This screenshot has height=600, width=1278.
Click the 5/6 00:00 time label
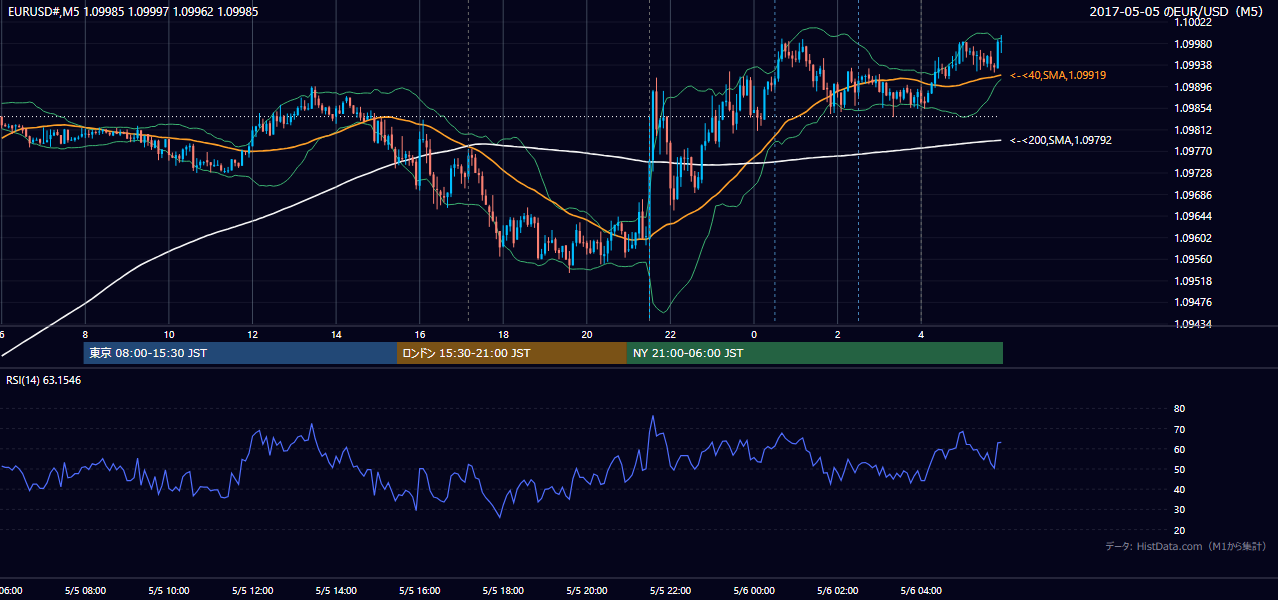tap(753, 591)
